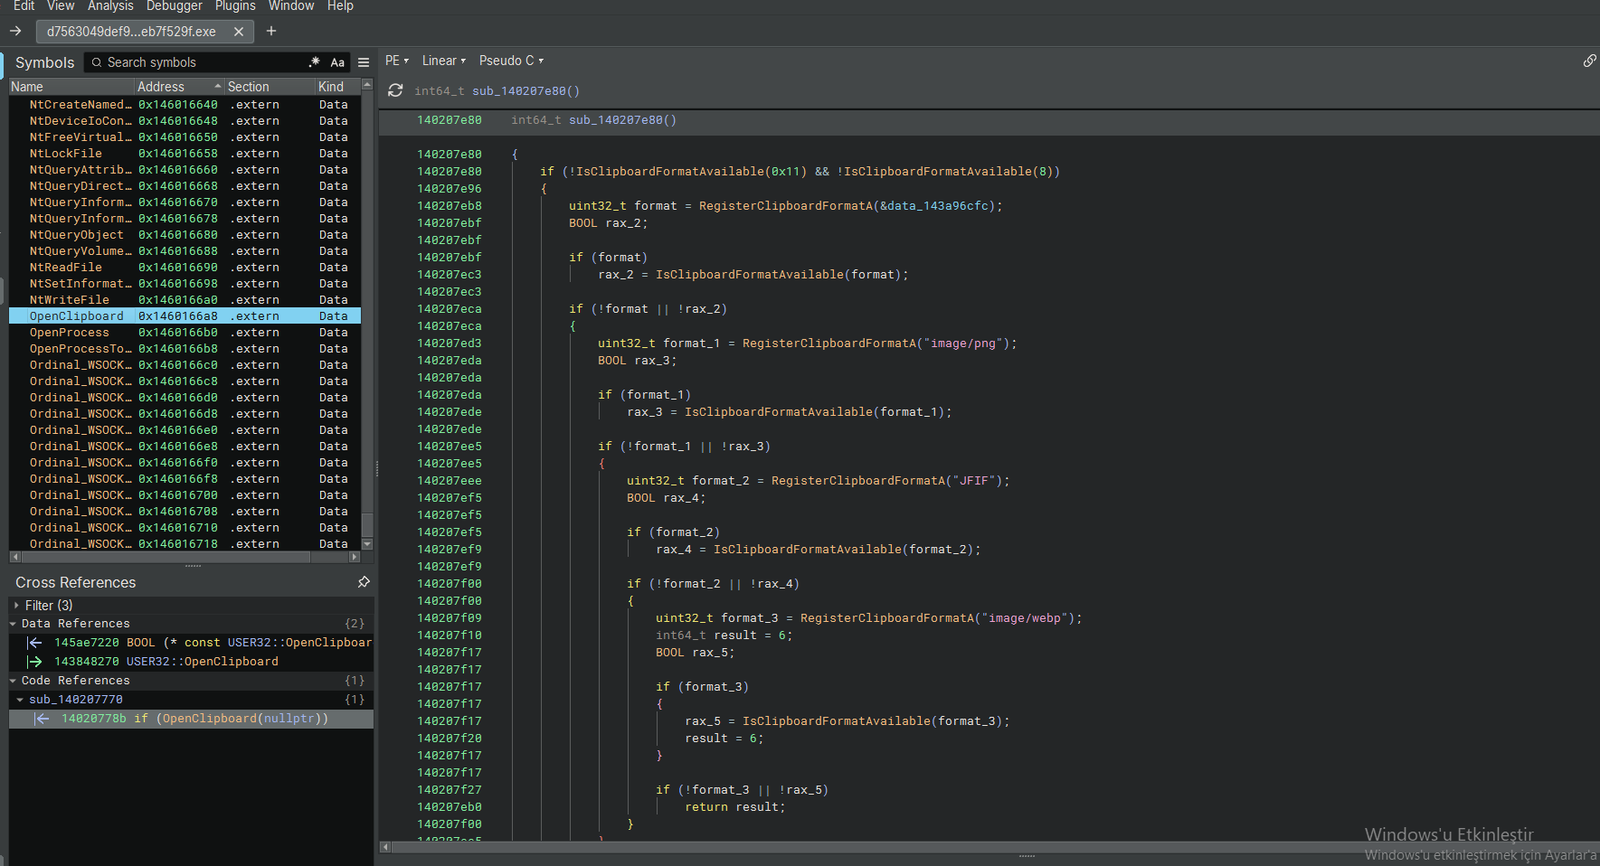This screenshot has height=866, width=1600.
Task: Open the Pseudo C language dropdown
Action: point(511,61)
